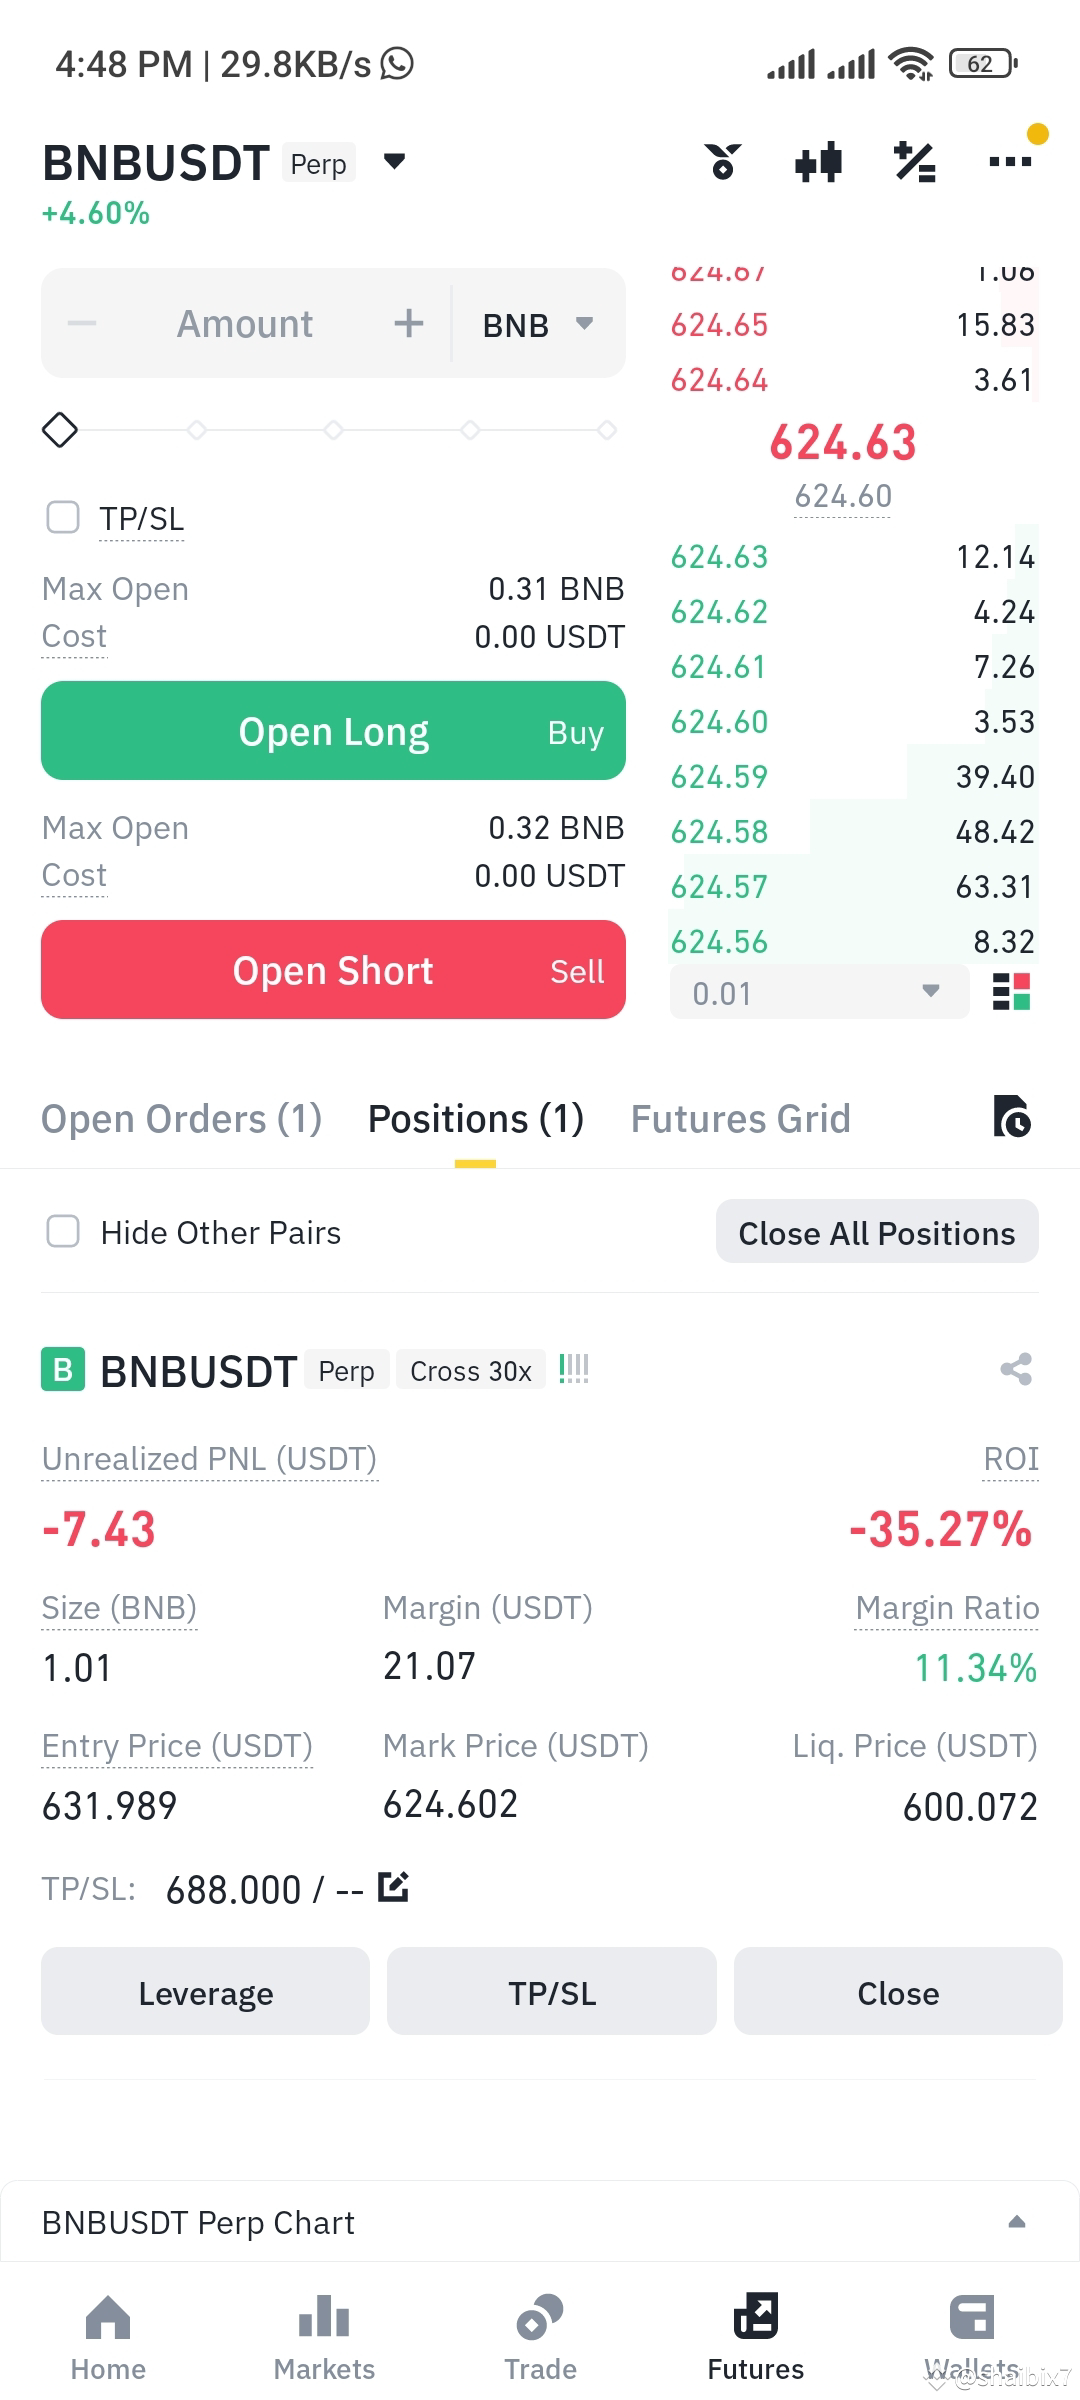Image resolution: width=1080 pixels, height=2400 pixels.
Task: Switch to the Open Orders tab
Action: click(x=181, y=1119)
